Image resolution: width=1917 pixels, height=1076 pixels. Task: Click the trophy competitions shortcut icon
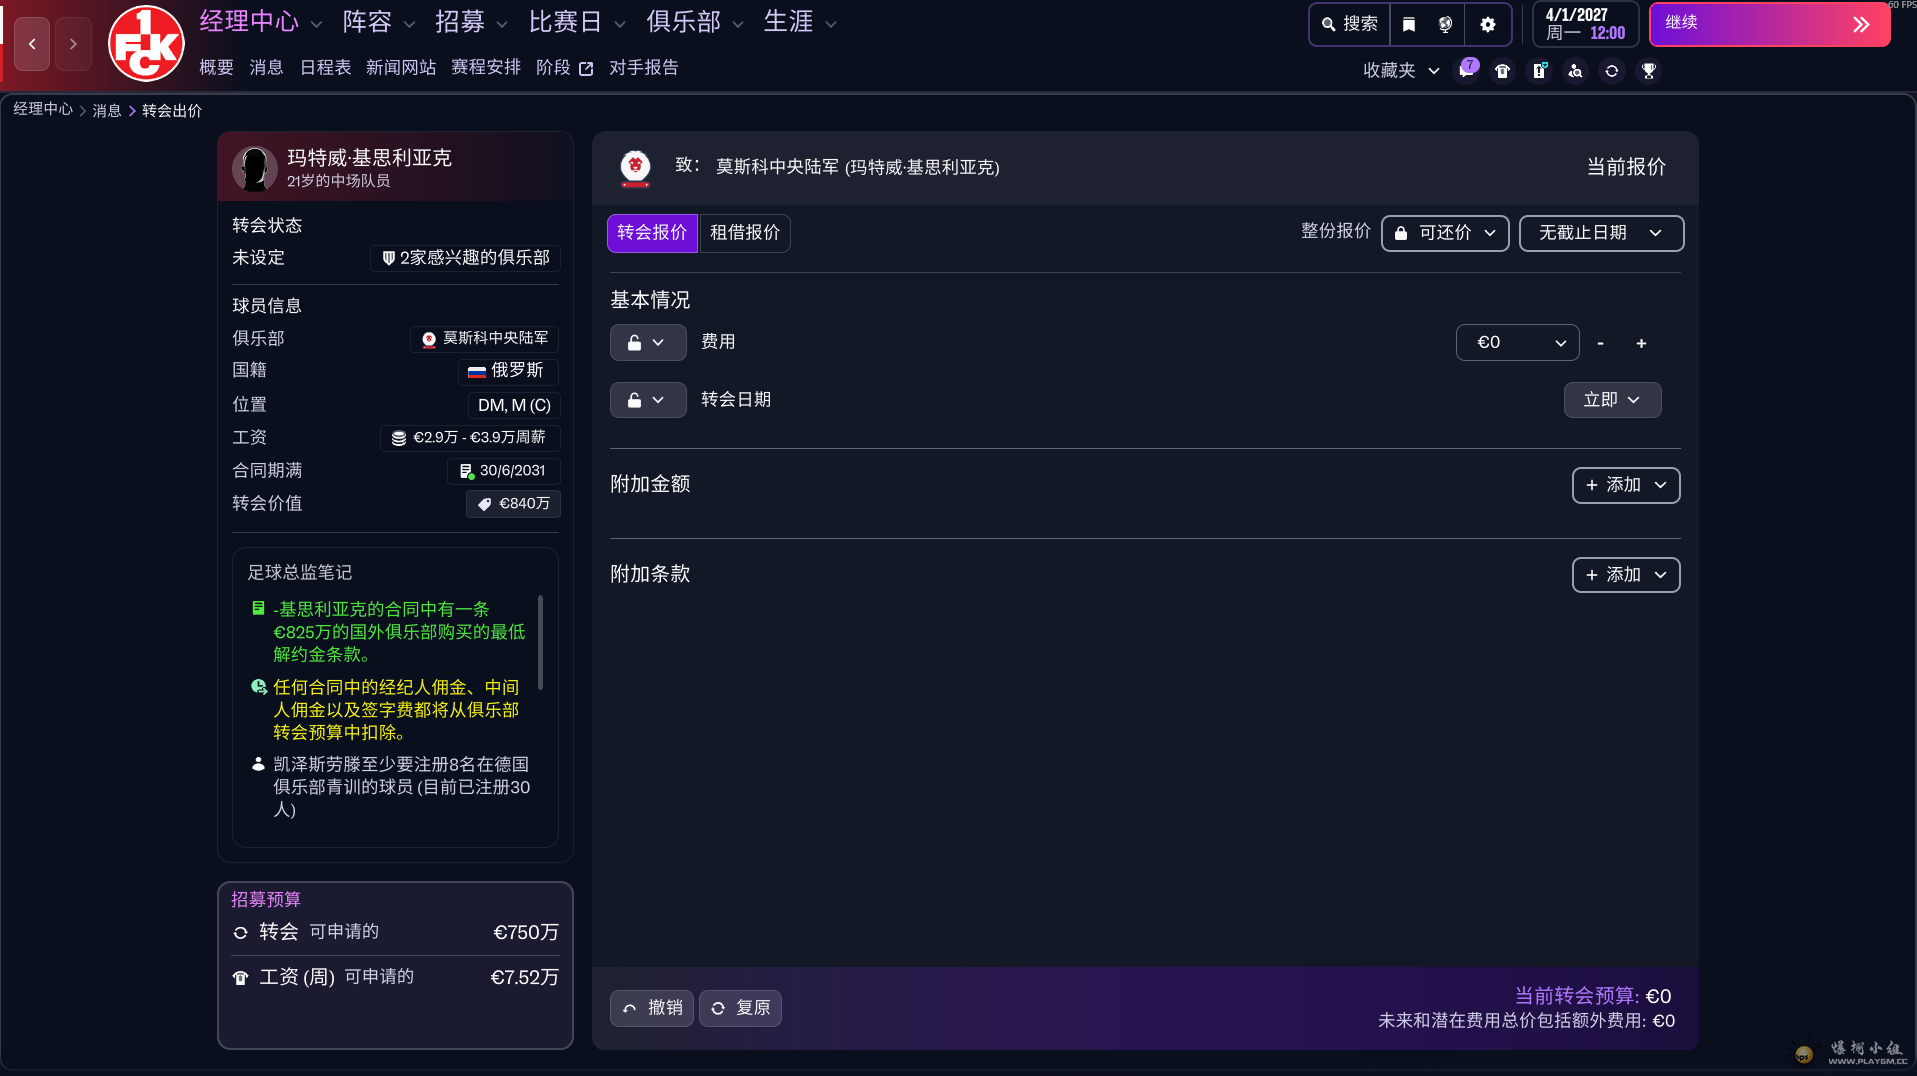[x=1649, y=71]
